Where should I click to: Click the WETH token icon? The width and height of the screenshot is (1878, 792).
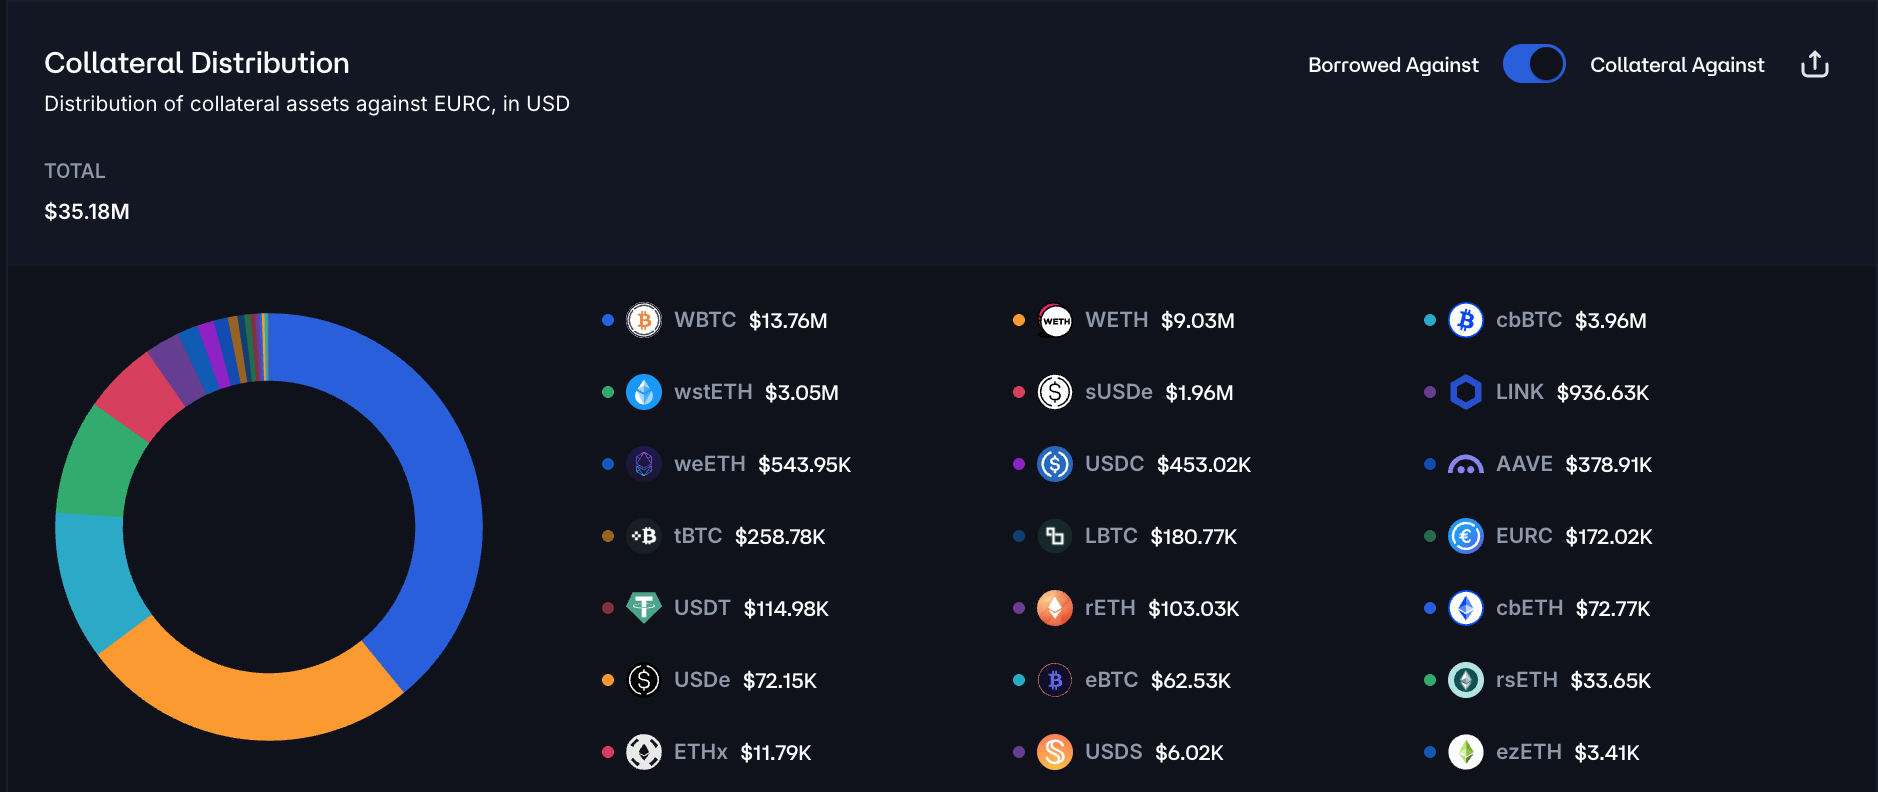point(1055,320)
